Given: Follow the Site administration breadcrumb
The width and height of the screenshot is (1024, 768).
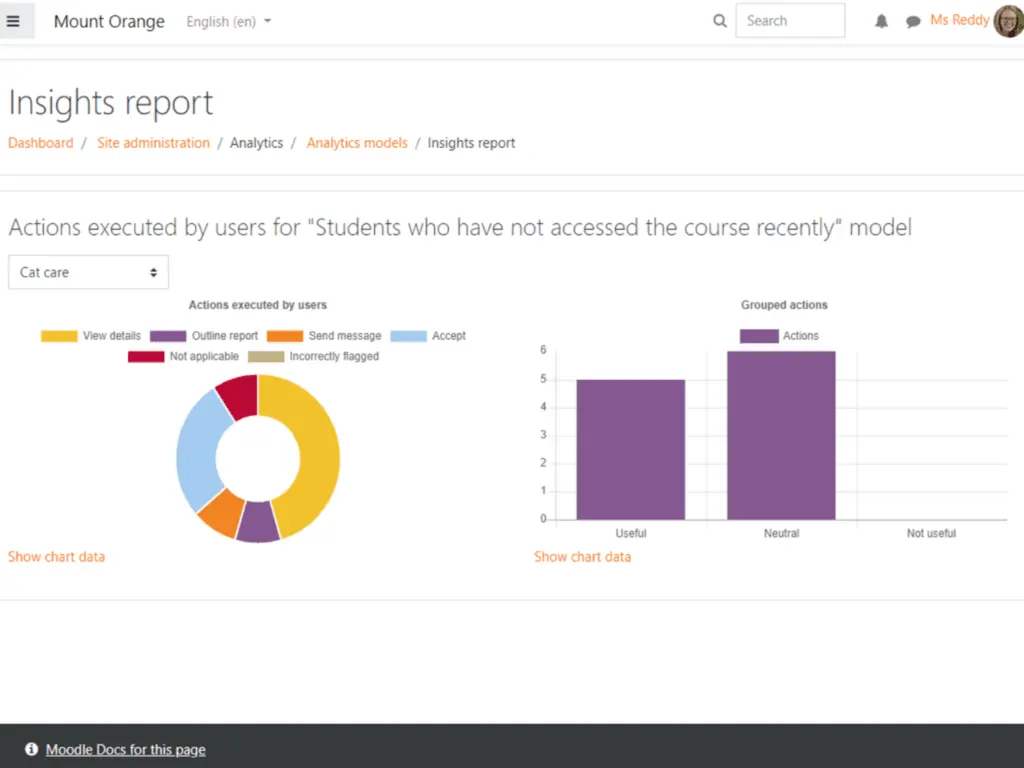Looking at the screenshot, I should point(153,143).
